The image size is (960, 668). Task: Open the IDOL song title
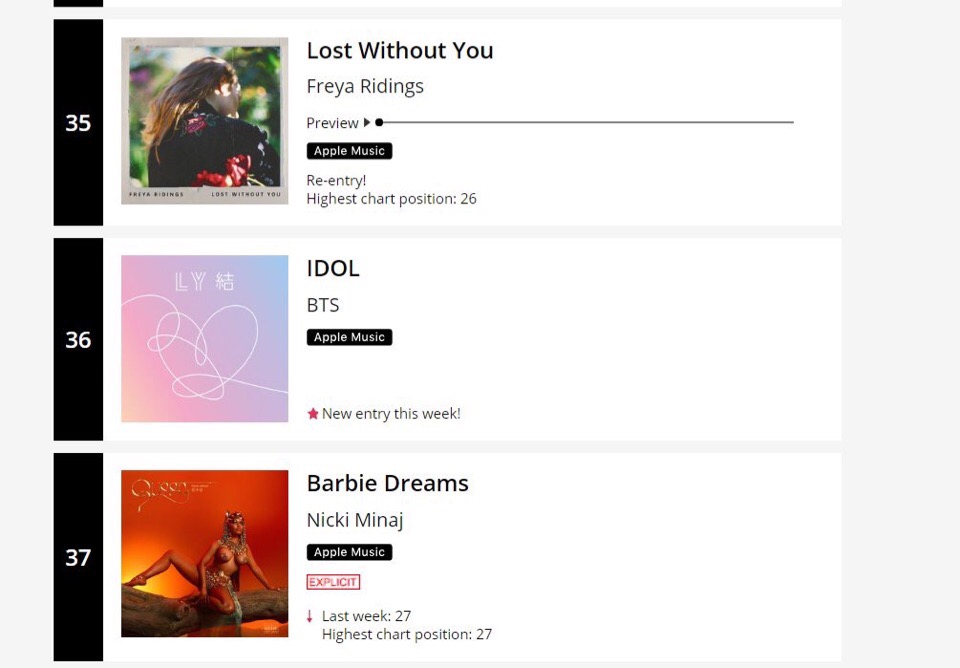pyautogui.click(x=333, y=268)
